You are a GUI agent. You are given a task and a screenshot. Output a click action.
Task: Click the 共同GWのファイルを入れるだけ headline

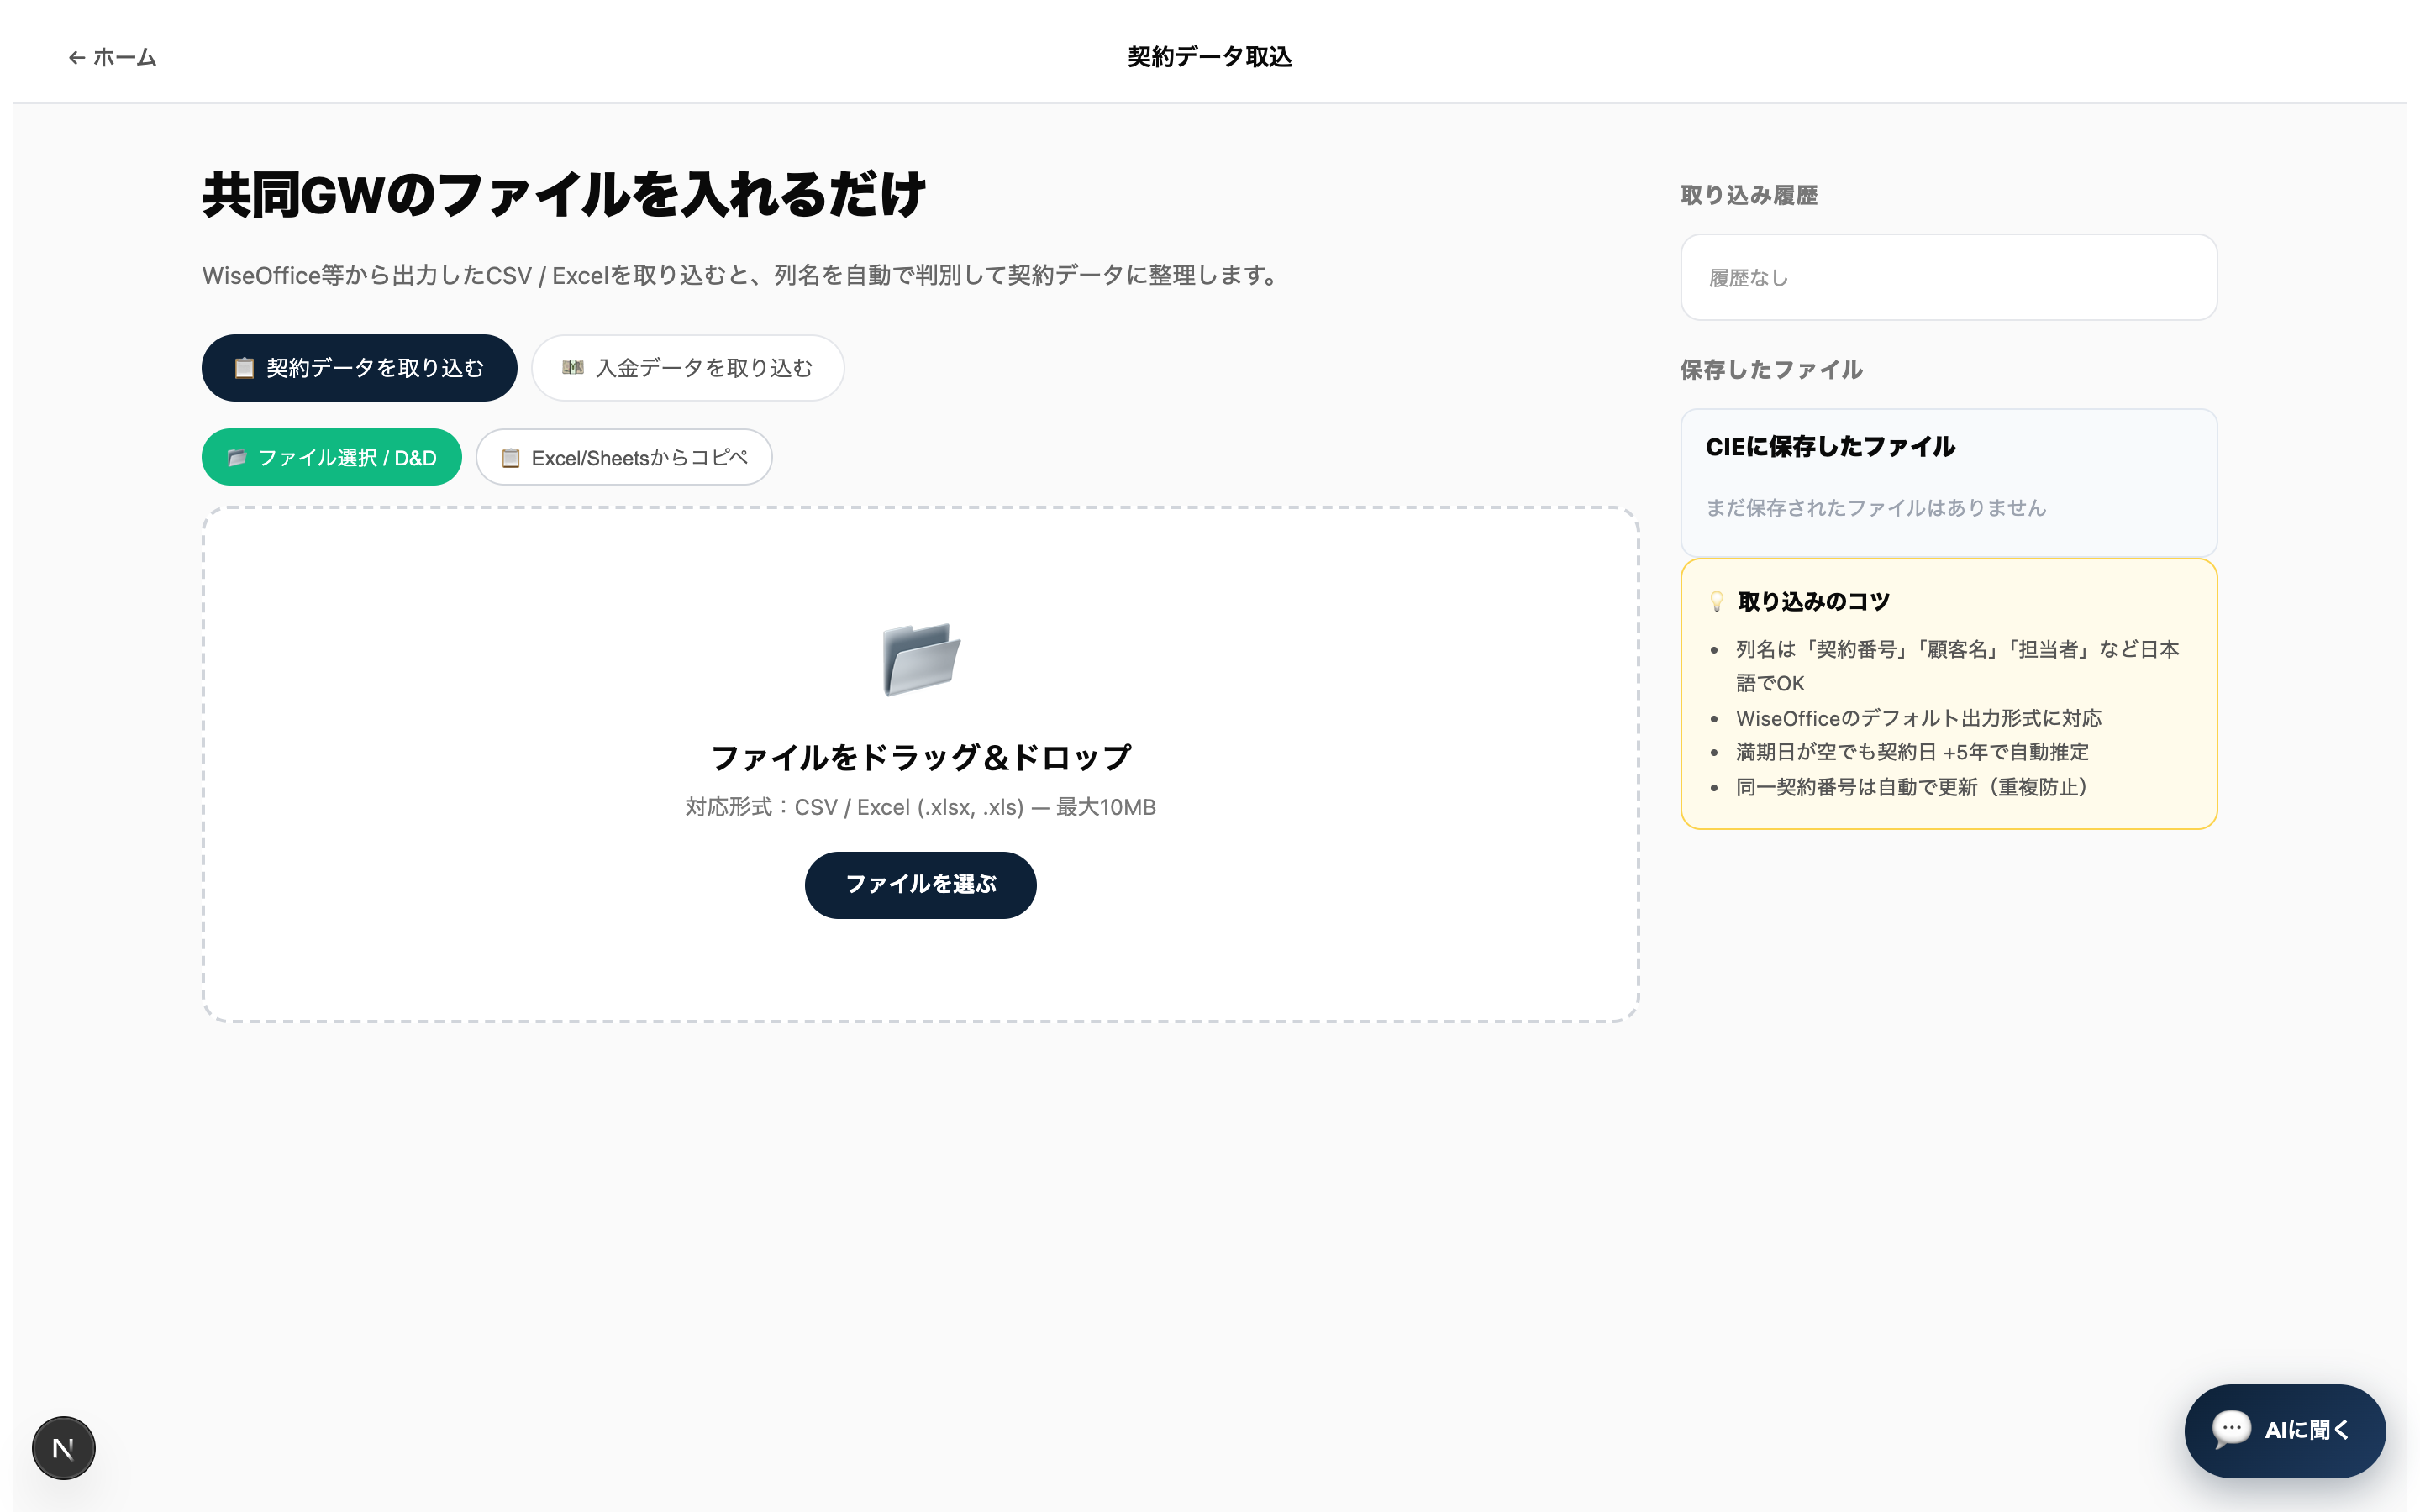(564, 194)
